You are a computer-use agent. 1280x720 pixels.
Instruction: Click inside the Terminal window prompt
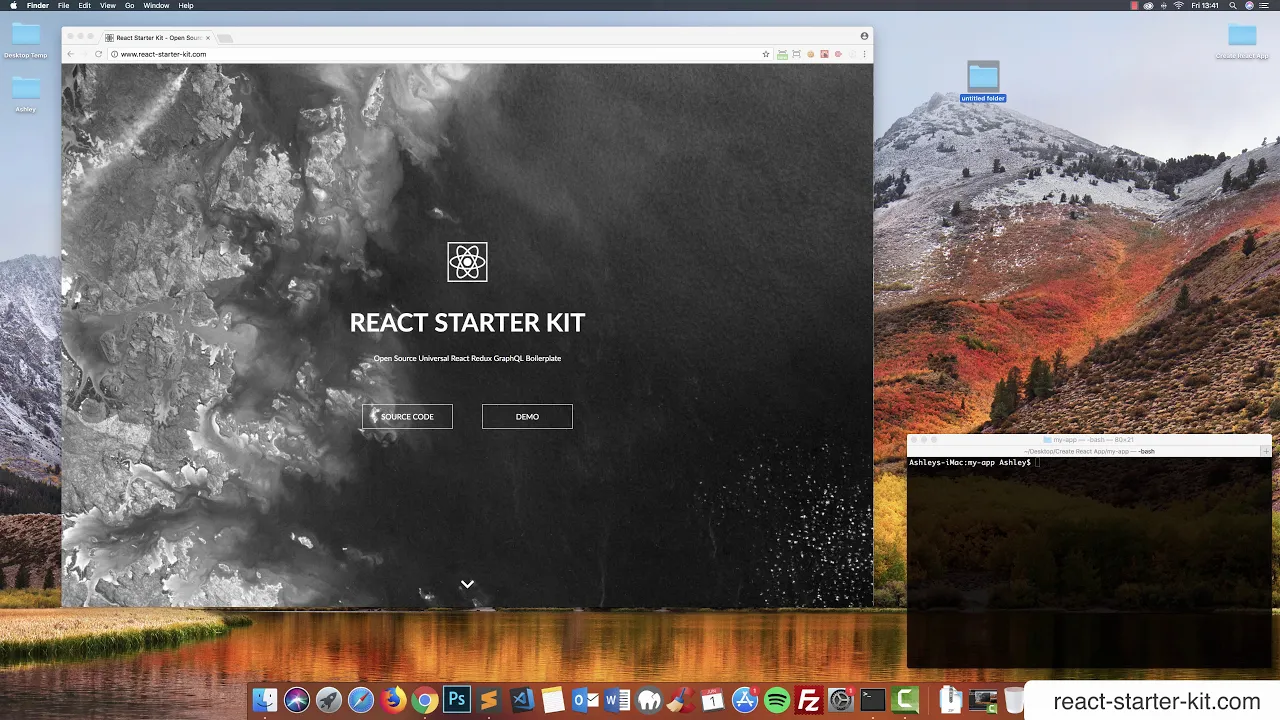pos(1089,563)
